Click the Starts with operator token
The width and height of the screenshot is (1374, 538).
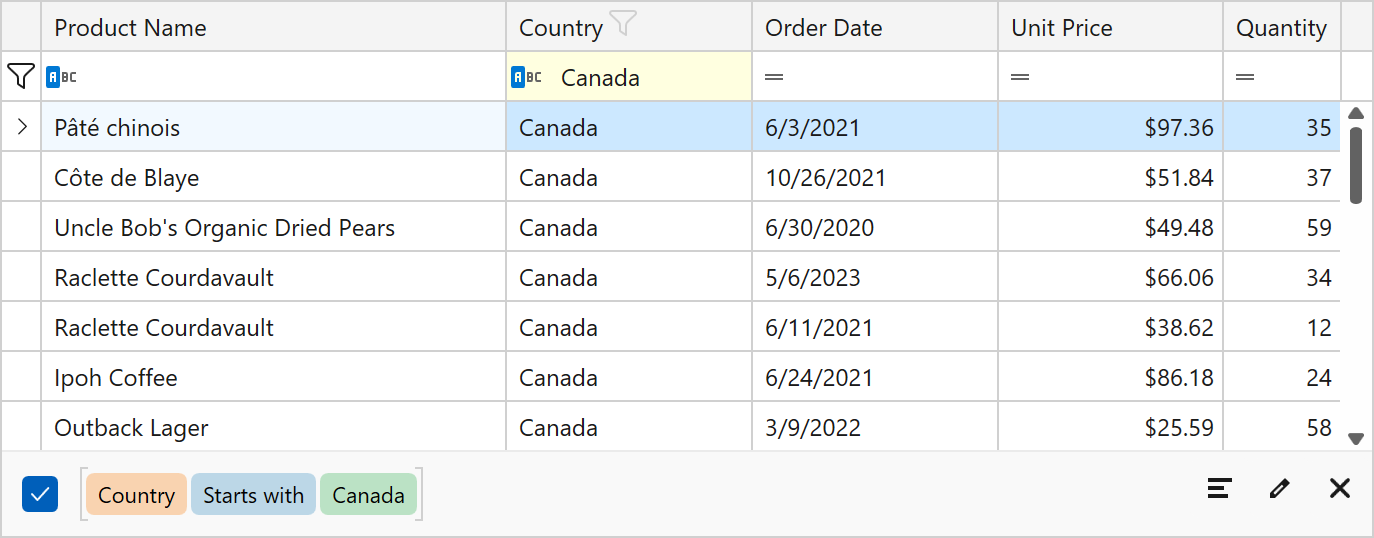253,495
